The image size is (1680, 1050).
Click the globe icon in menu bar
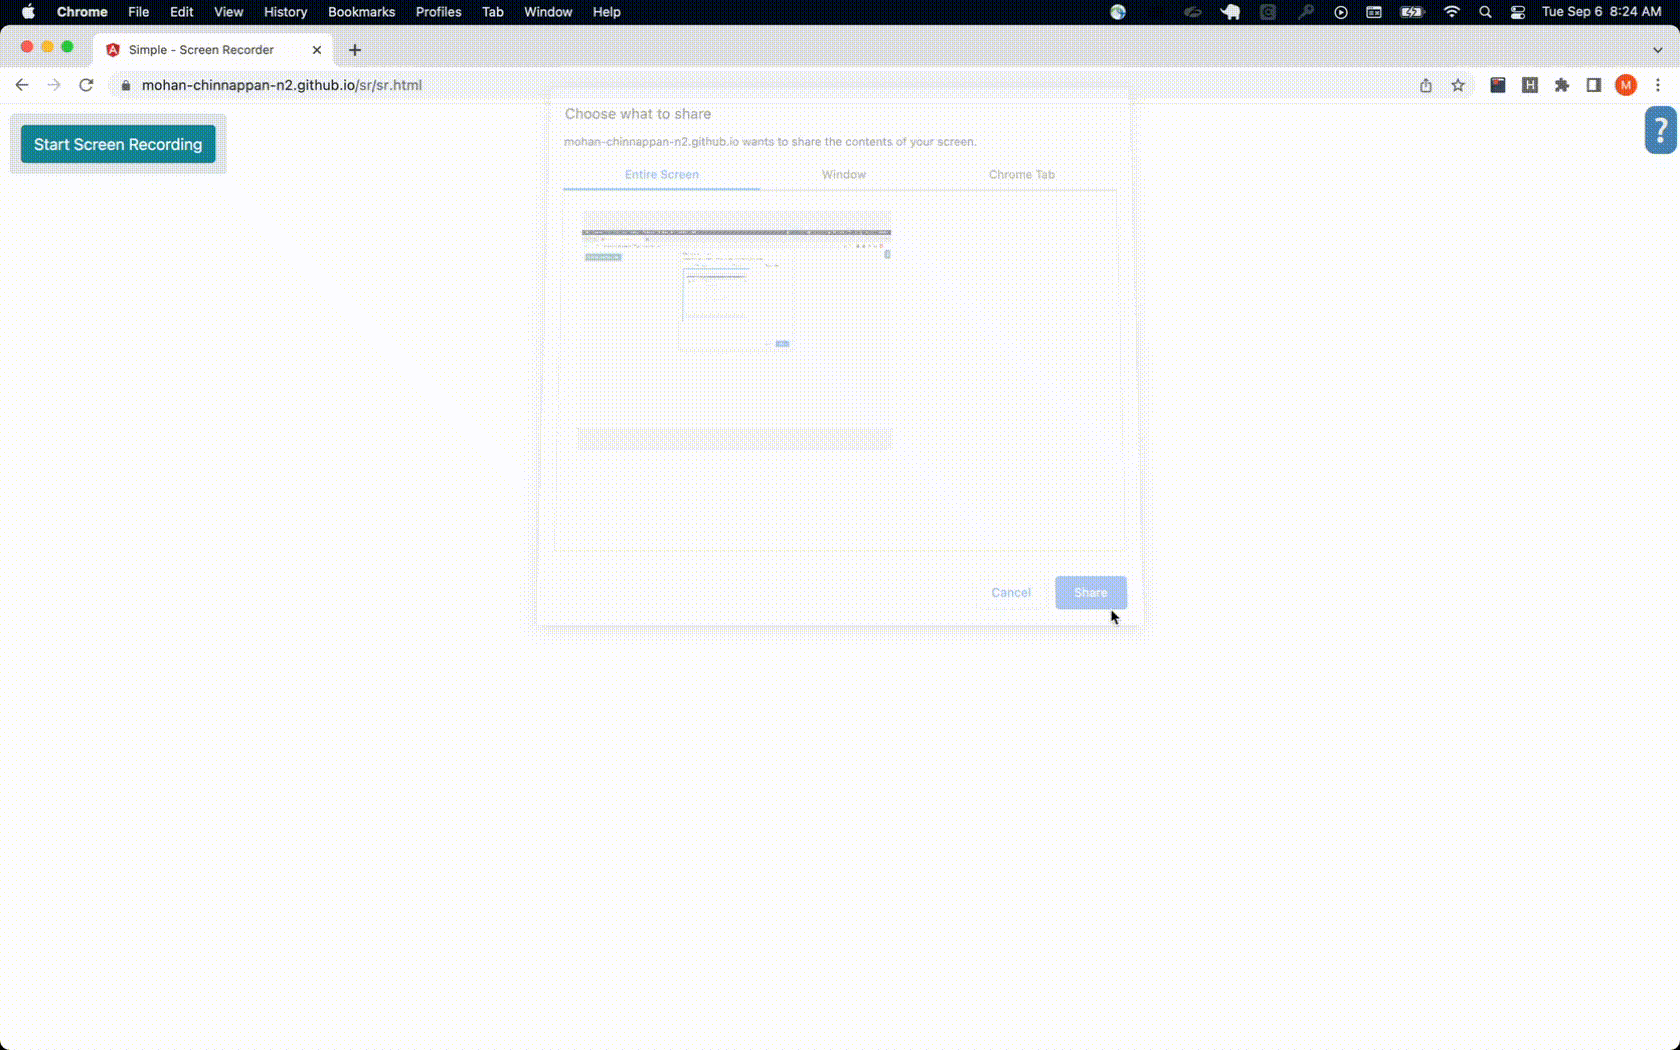[1118, 12]
